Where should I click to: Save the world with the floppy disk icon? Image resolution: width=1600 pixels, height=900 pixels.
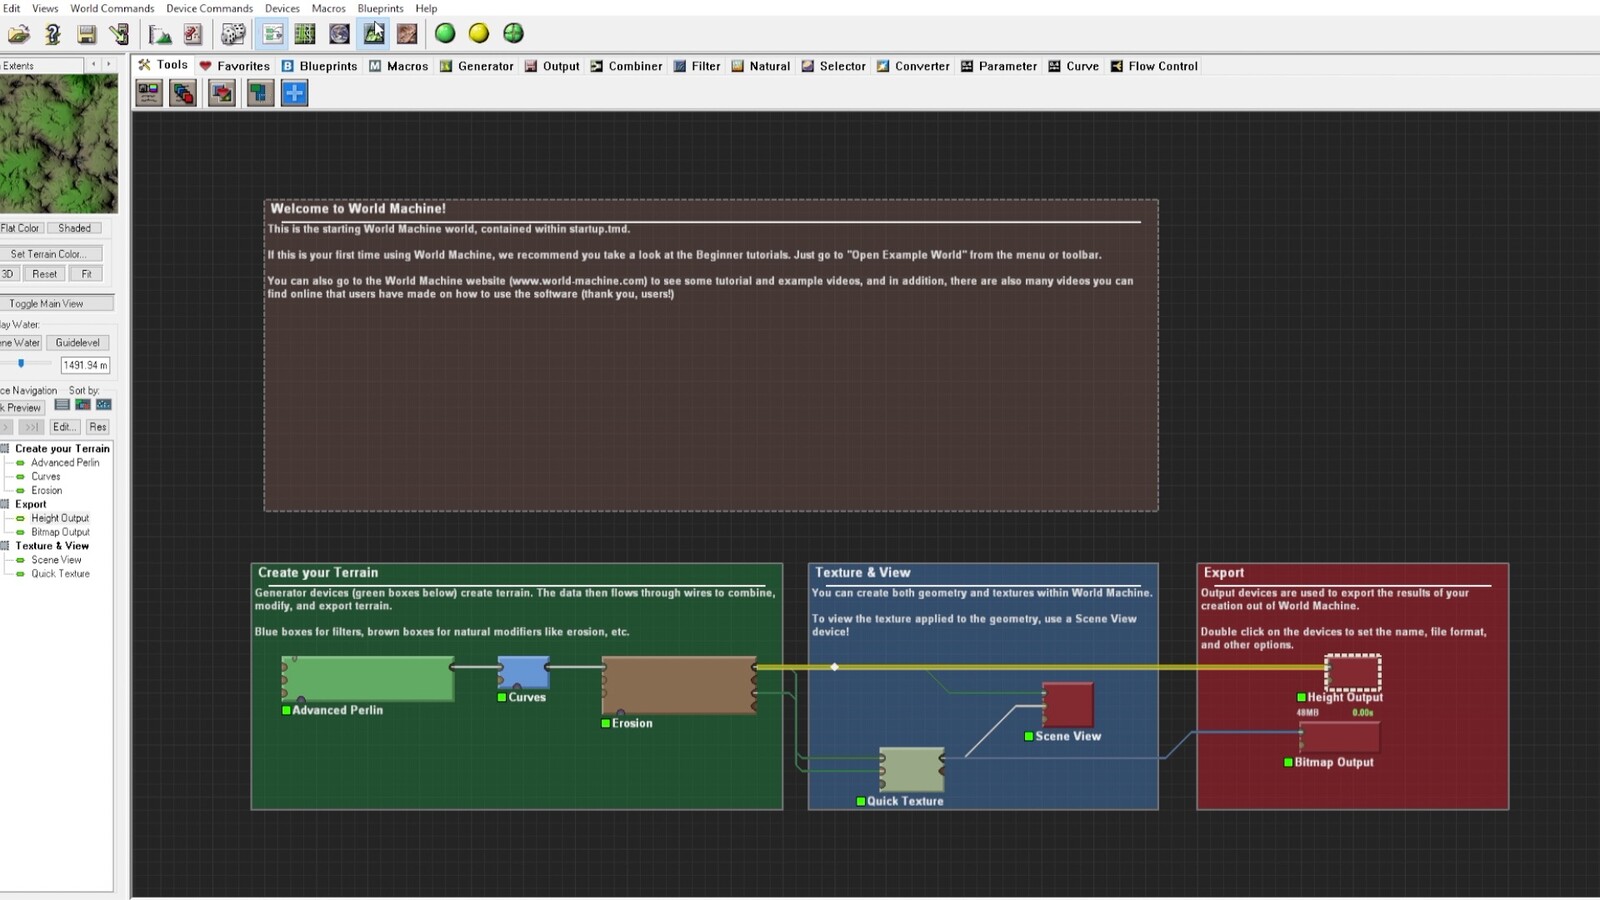[x=87, y=34]
